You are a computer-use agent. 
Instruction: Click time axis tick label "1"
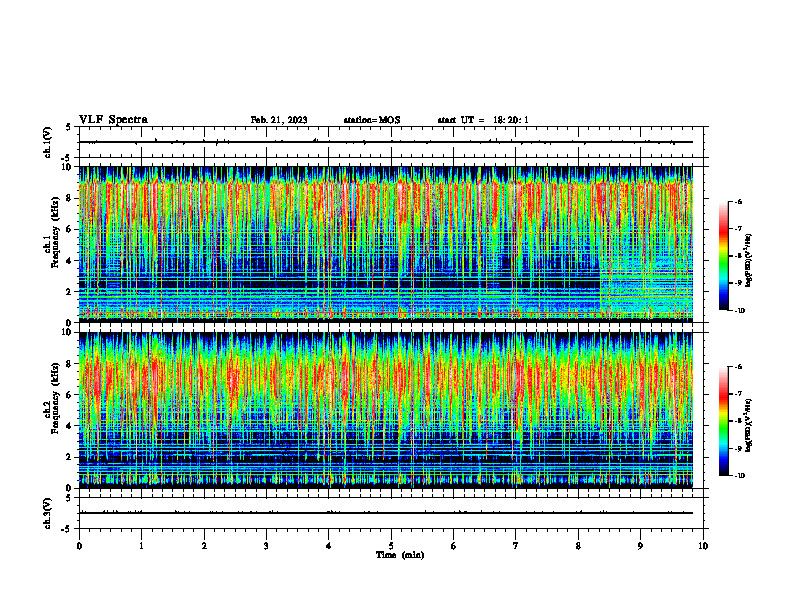142,546
